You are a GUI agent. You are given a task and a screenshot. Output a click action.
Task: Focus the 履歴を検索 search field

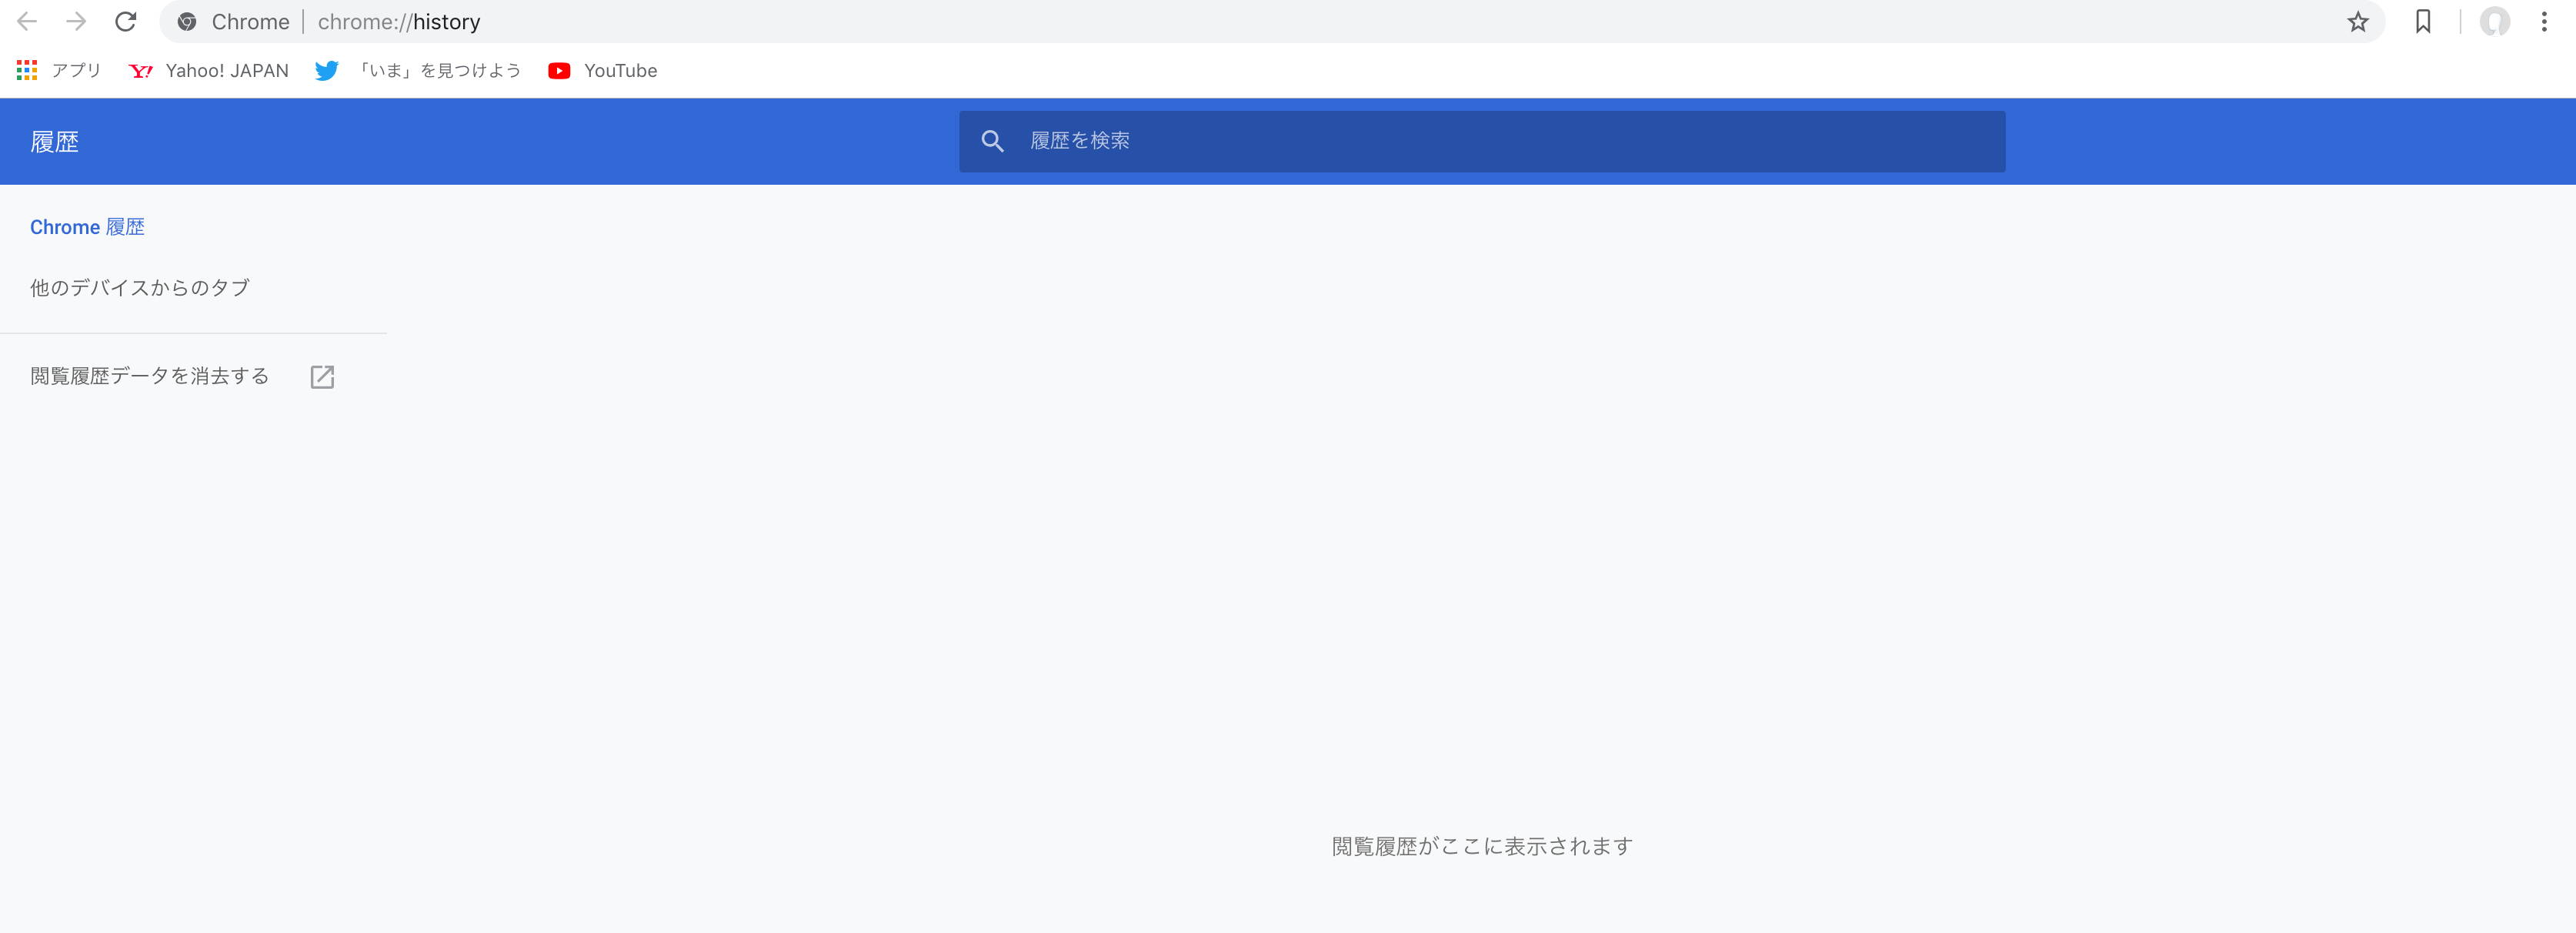[1482, 141]
